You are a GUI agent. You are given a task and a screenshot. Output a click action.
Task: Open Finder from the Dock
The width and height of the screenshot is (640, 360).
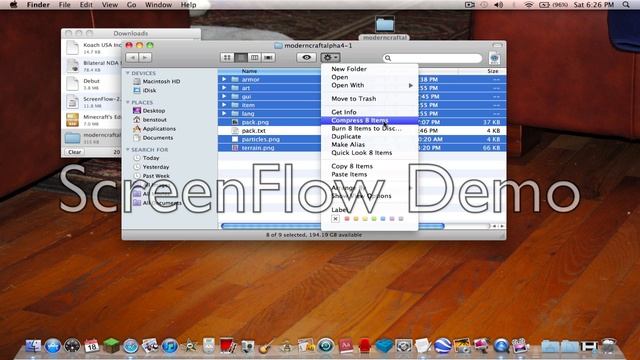(x=33, y=346)
